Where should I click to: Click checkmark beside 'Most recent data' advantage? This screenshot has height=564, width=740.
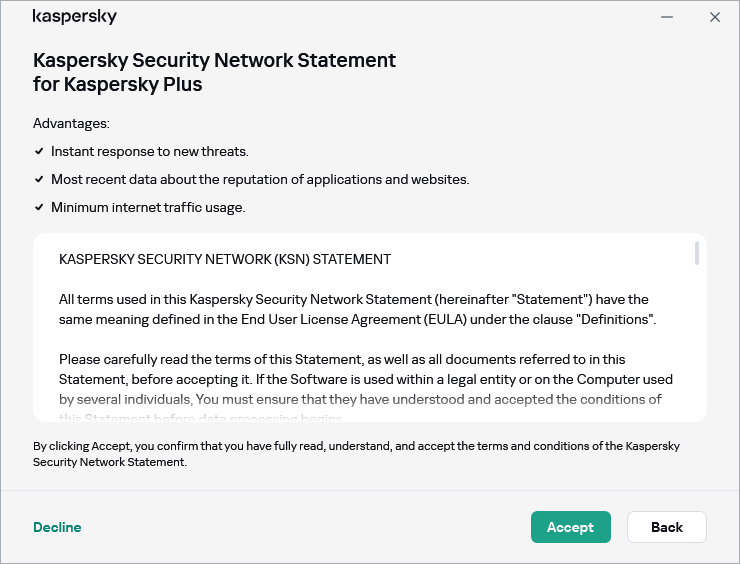click(x=39, y=180)
